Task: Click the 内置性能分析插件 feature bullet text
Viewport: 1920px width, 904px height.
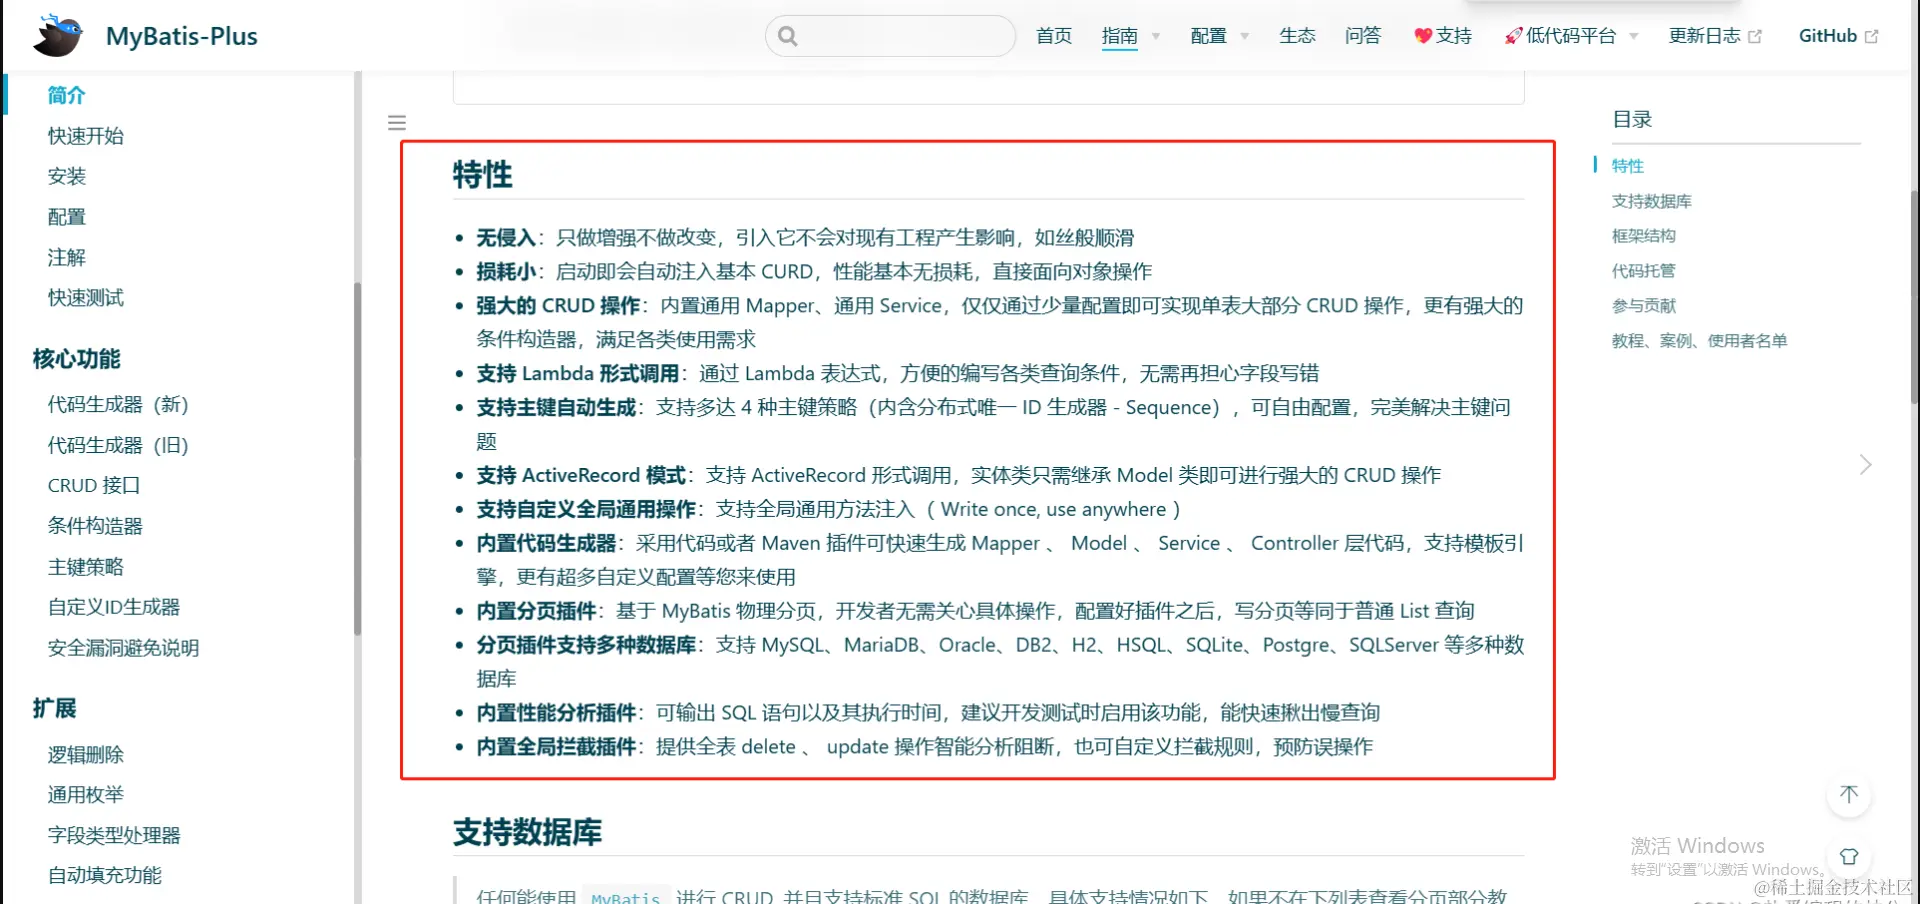Action: point(928,713)
